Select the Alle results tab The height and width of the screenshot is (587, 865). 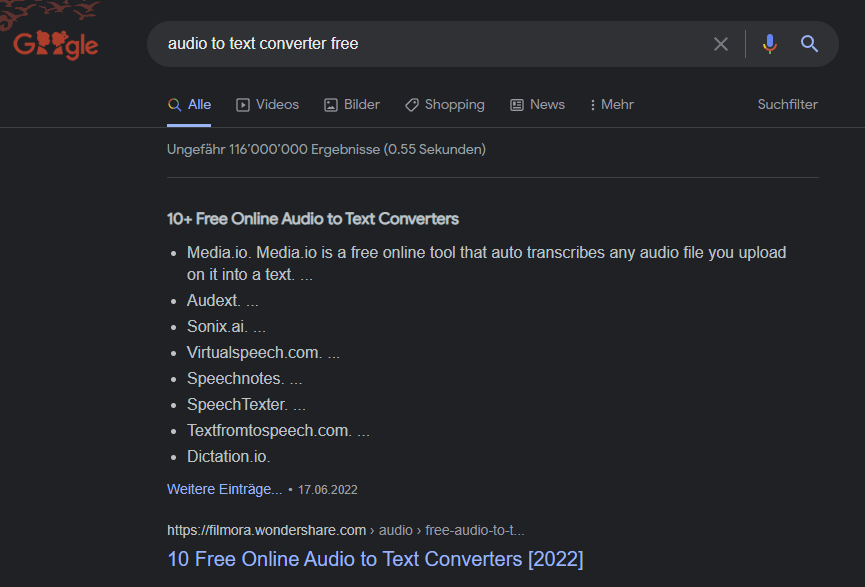pyautogui.click(x=189, y=105)
